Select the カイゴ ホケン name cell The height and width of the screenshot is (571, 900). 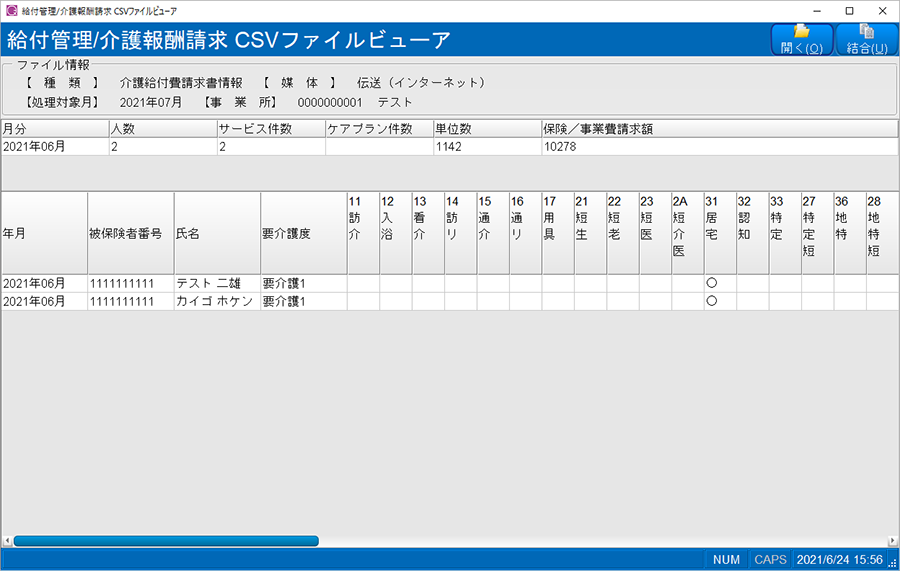tap(218, 301)
